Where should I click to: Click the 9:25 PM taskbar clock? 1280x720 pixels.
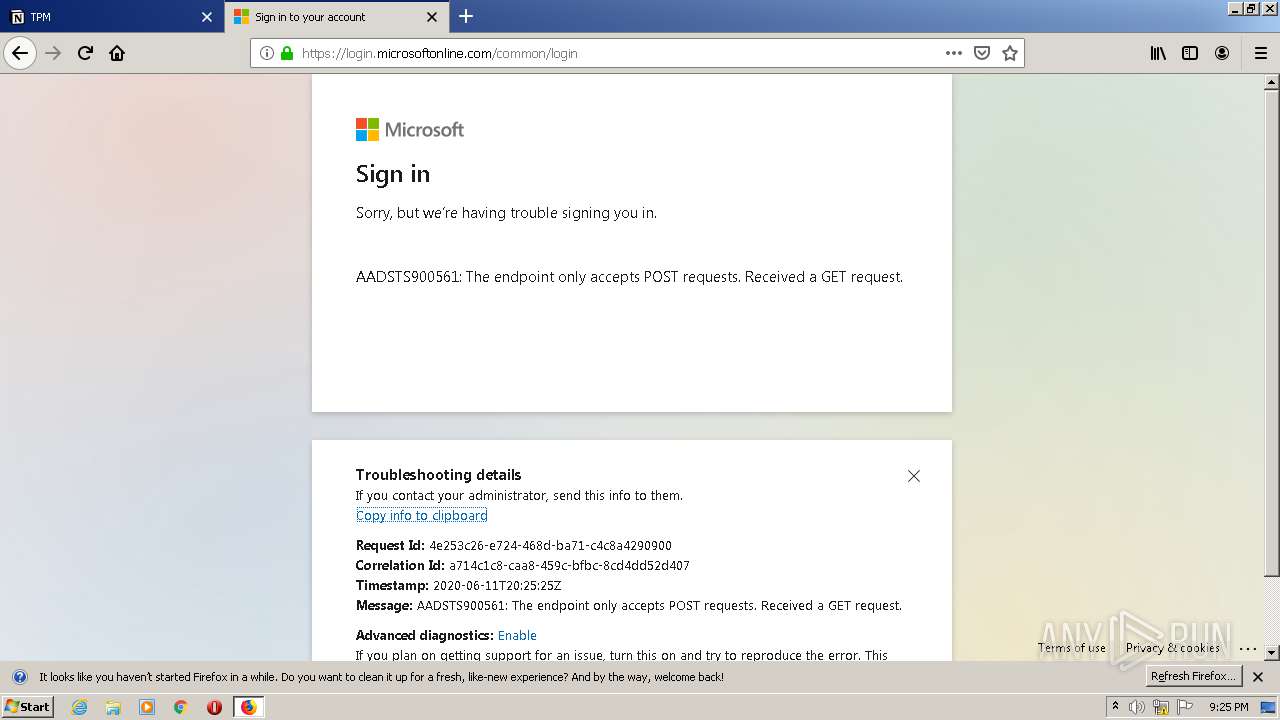(1228, 707)
